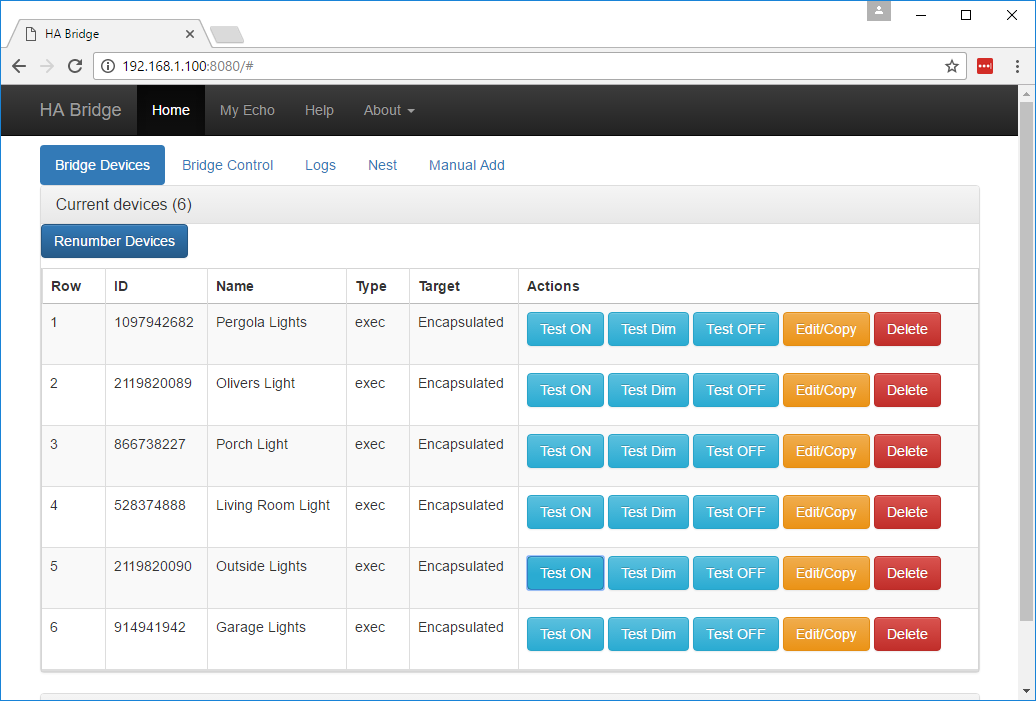
Task: Edit/Copy the Olivers Light device
Action: point(826,390)
